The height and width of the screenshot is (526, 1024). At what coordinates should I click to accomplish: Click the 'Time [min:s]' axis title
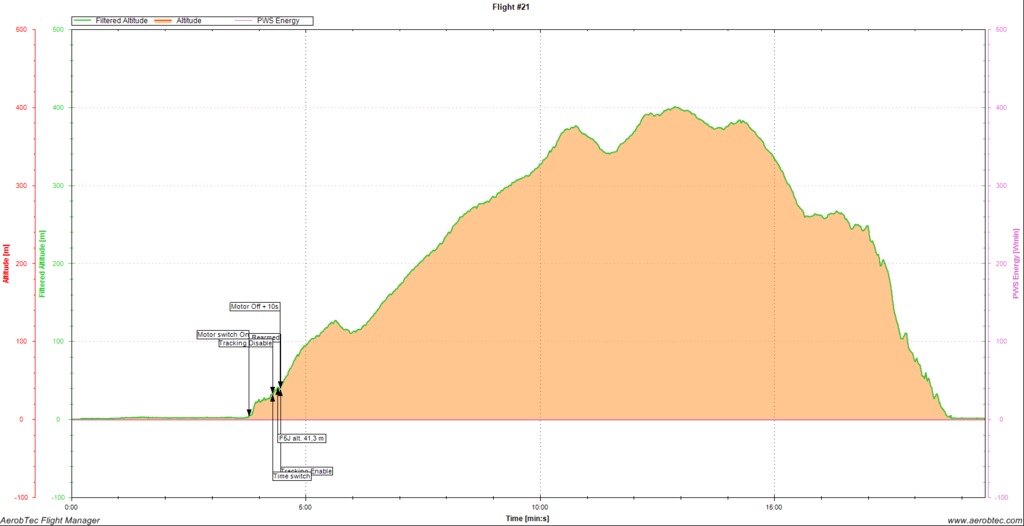pos(526,519)
